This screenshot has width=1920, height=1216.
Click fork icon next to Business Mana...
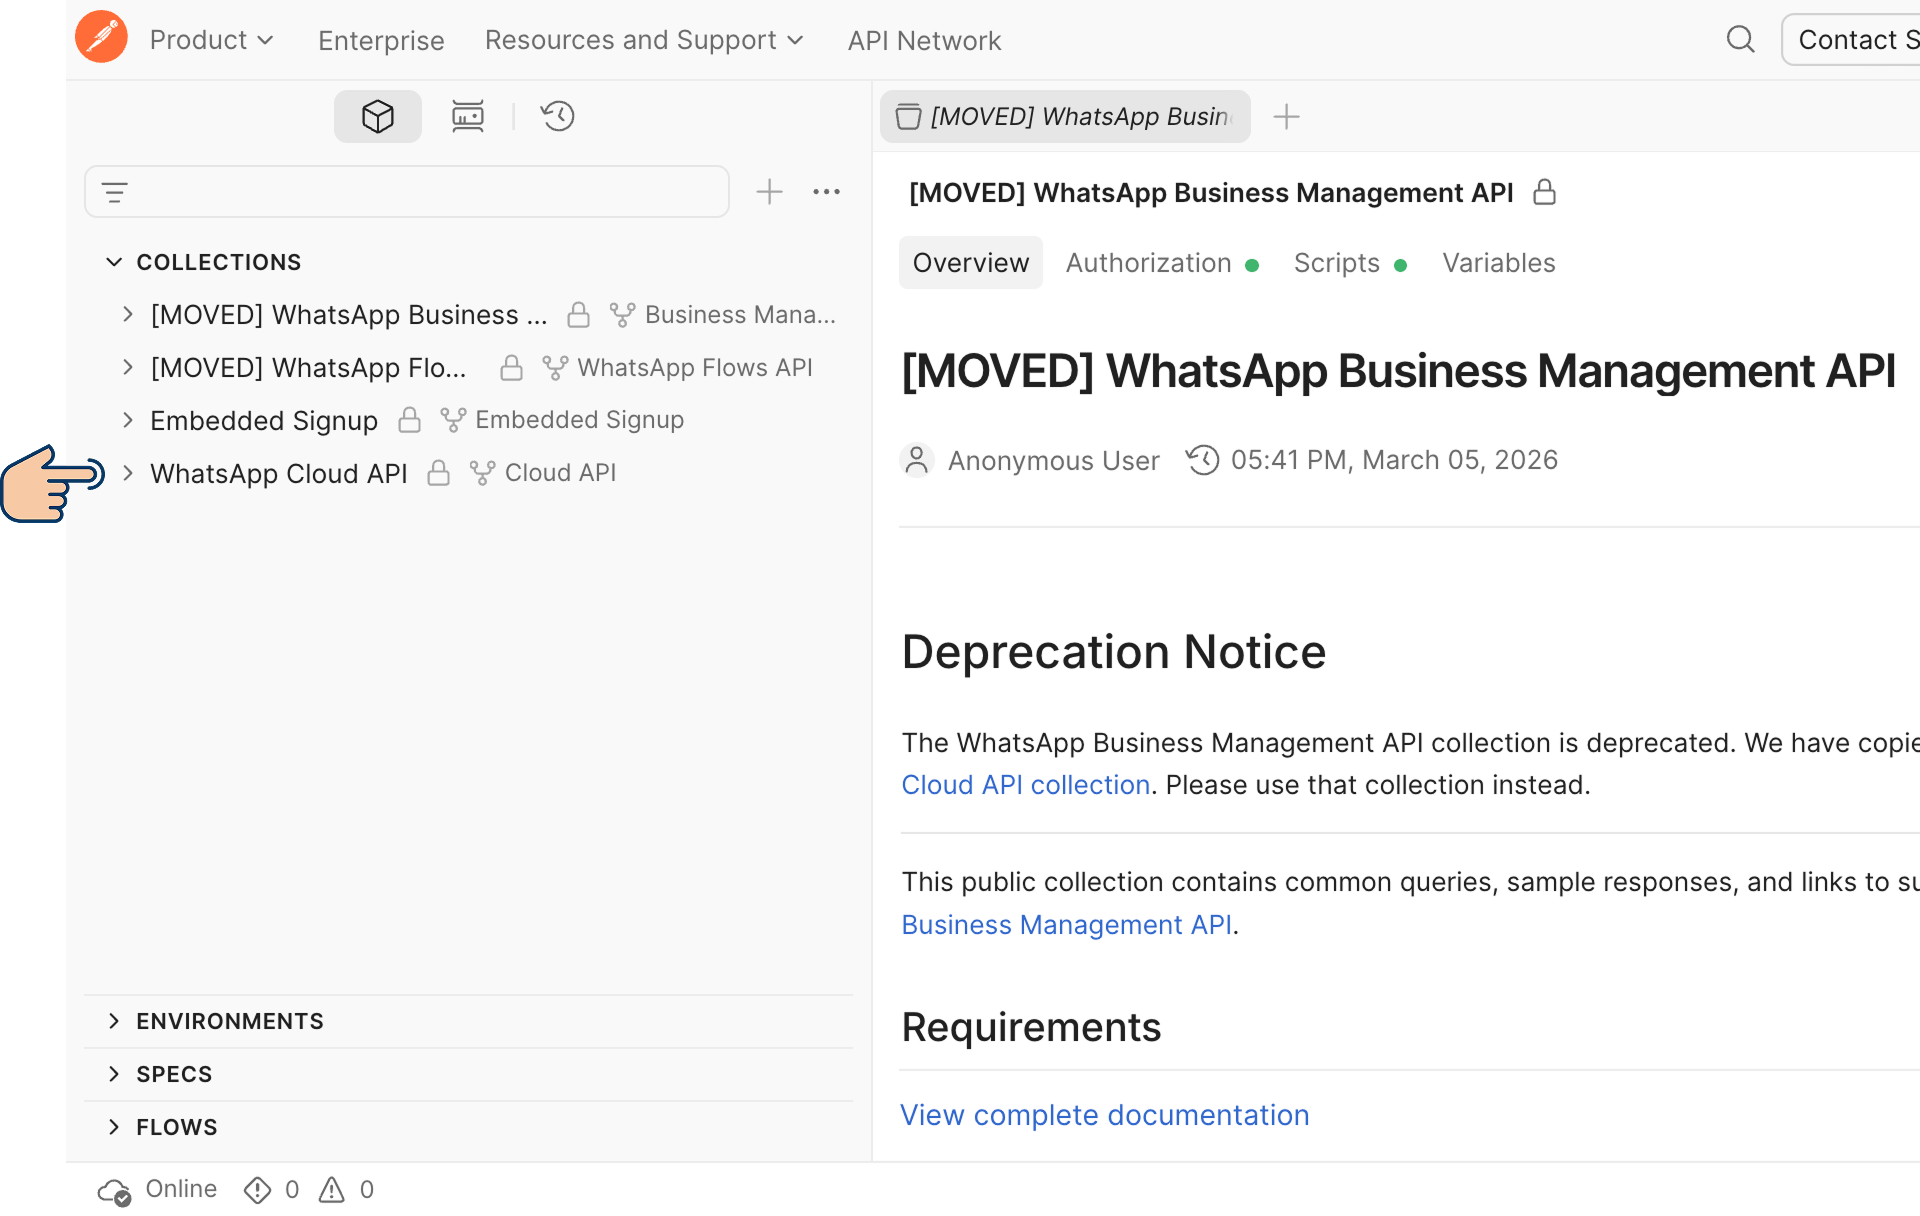[622, 315]
